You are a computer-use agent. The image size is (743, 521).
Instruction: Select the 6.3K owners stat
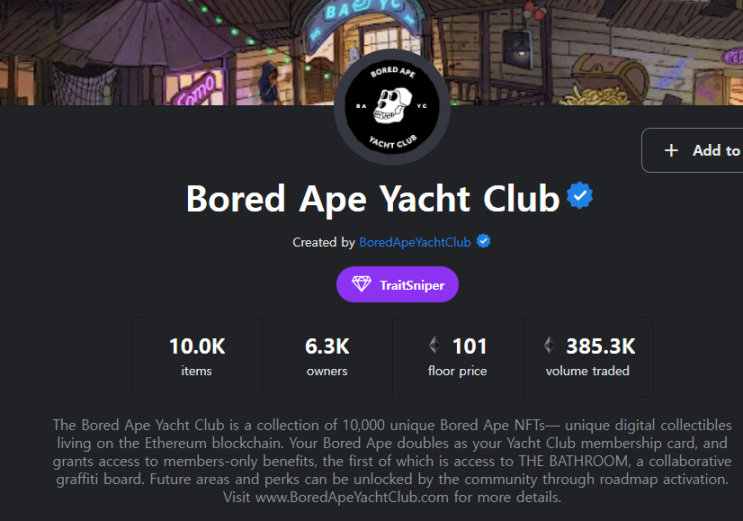coord(327,357)
